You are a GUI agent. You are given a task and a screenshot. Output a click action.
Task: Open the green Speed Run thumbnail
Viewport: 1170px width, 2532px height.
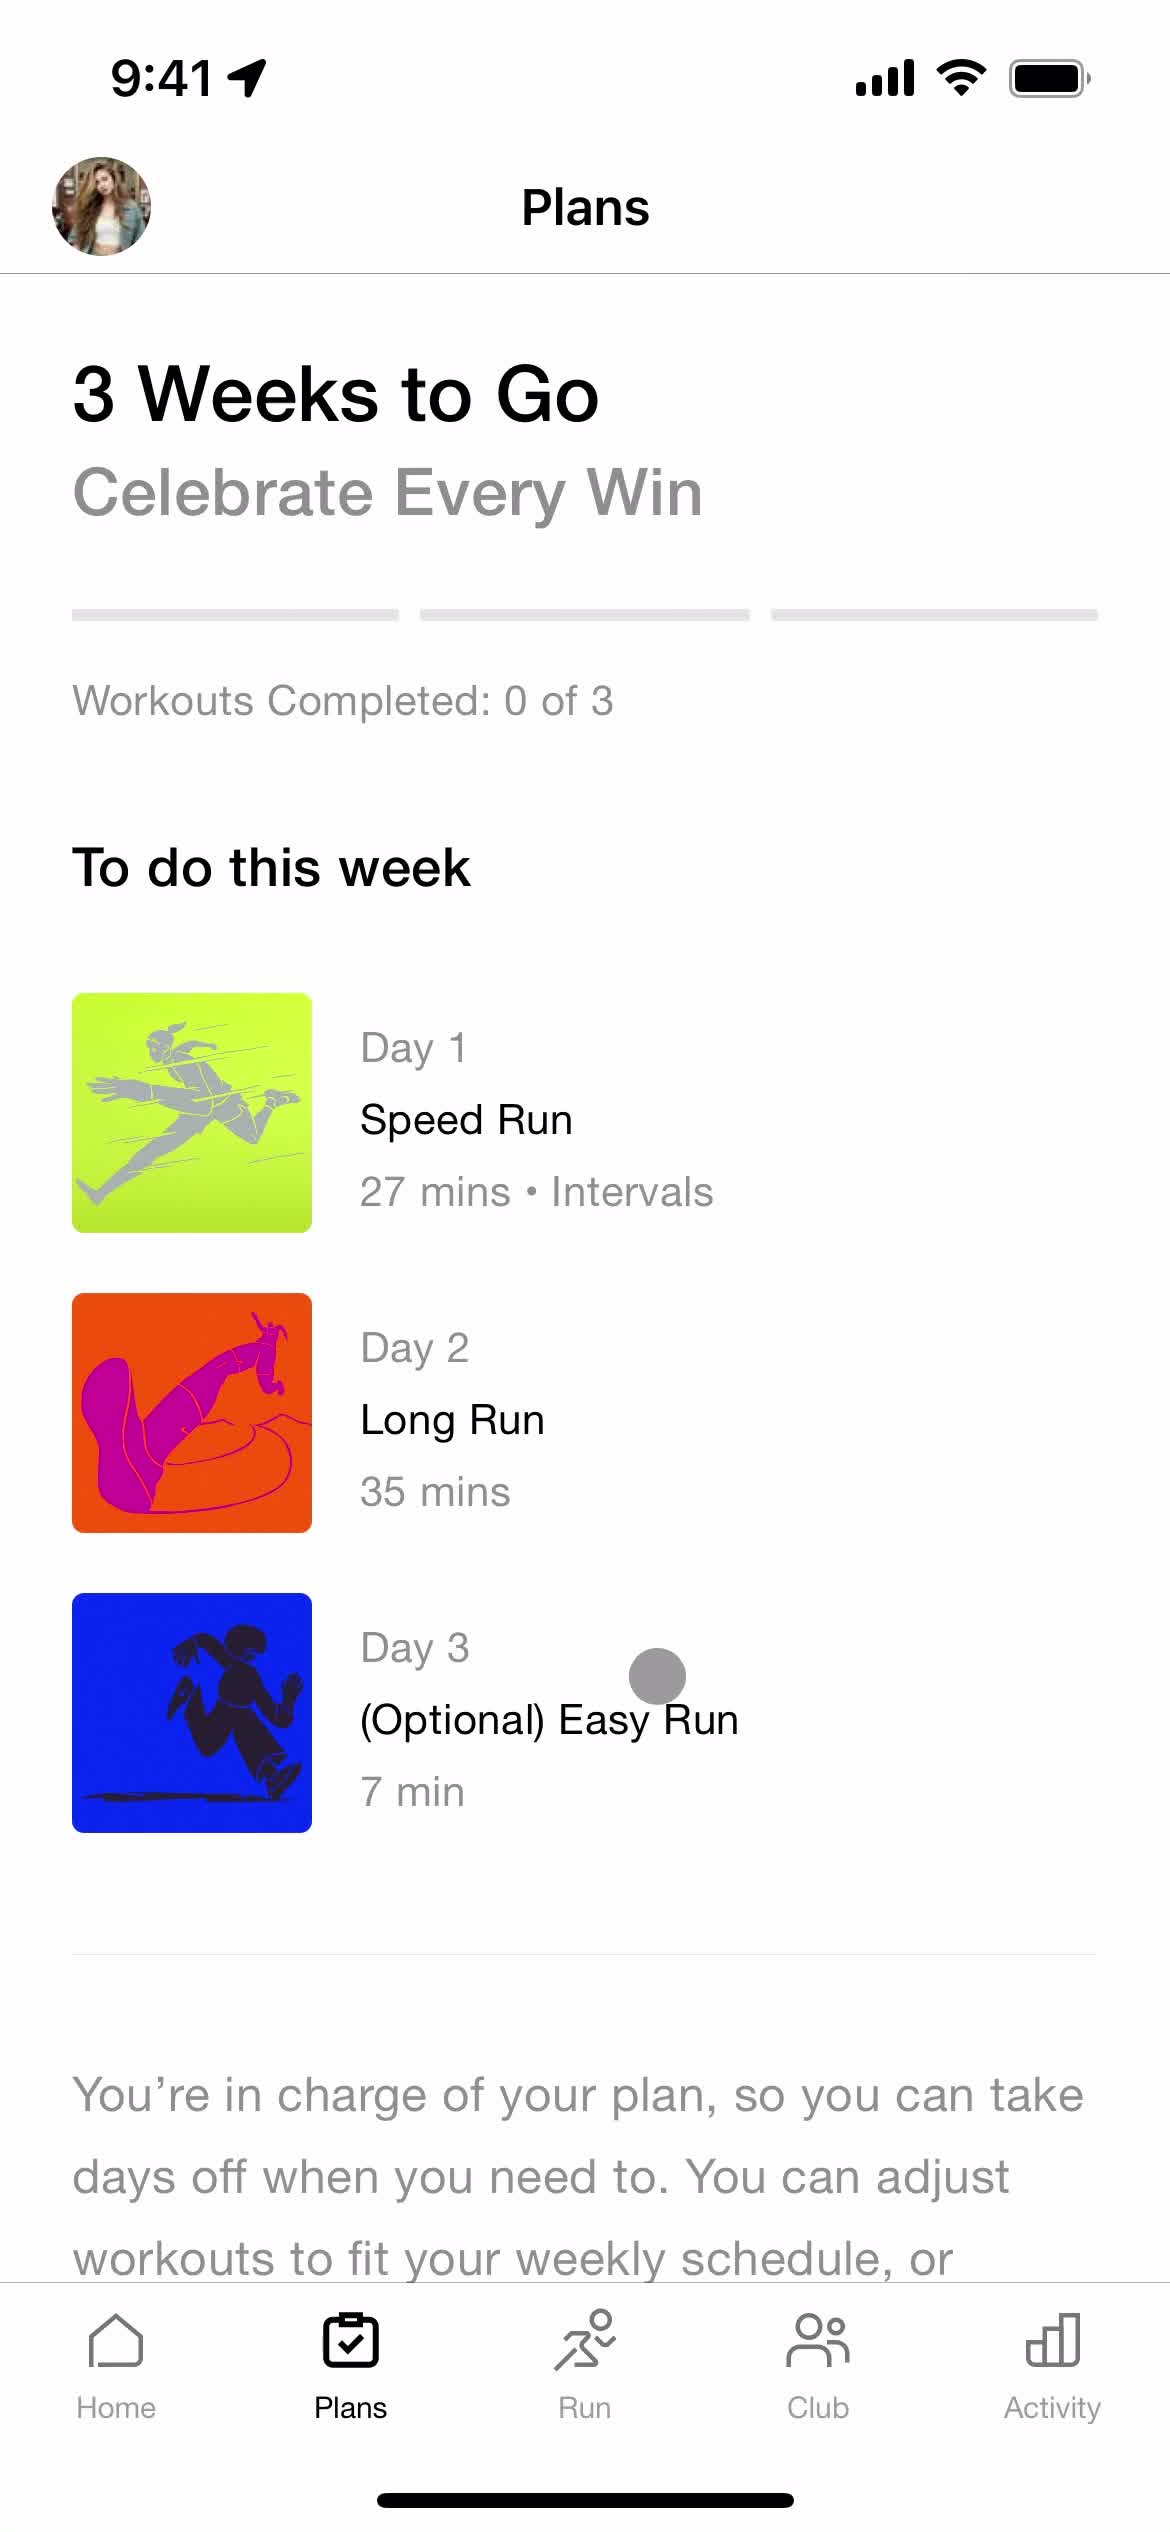(x=192, y=1112)
